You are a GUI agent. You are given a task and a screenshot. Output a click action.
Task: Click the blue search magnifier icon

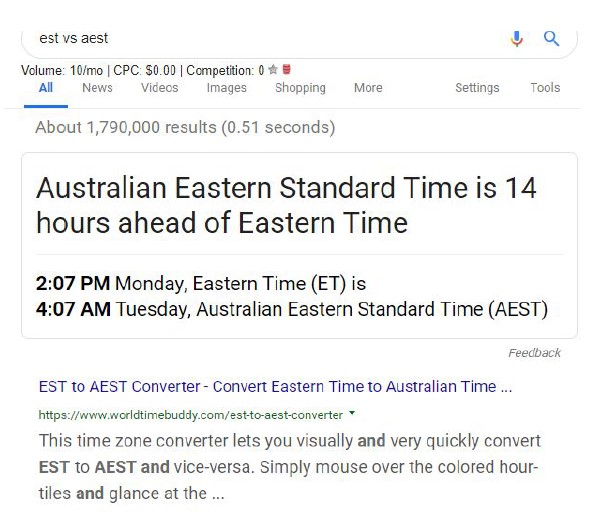coord(551,38)
